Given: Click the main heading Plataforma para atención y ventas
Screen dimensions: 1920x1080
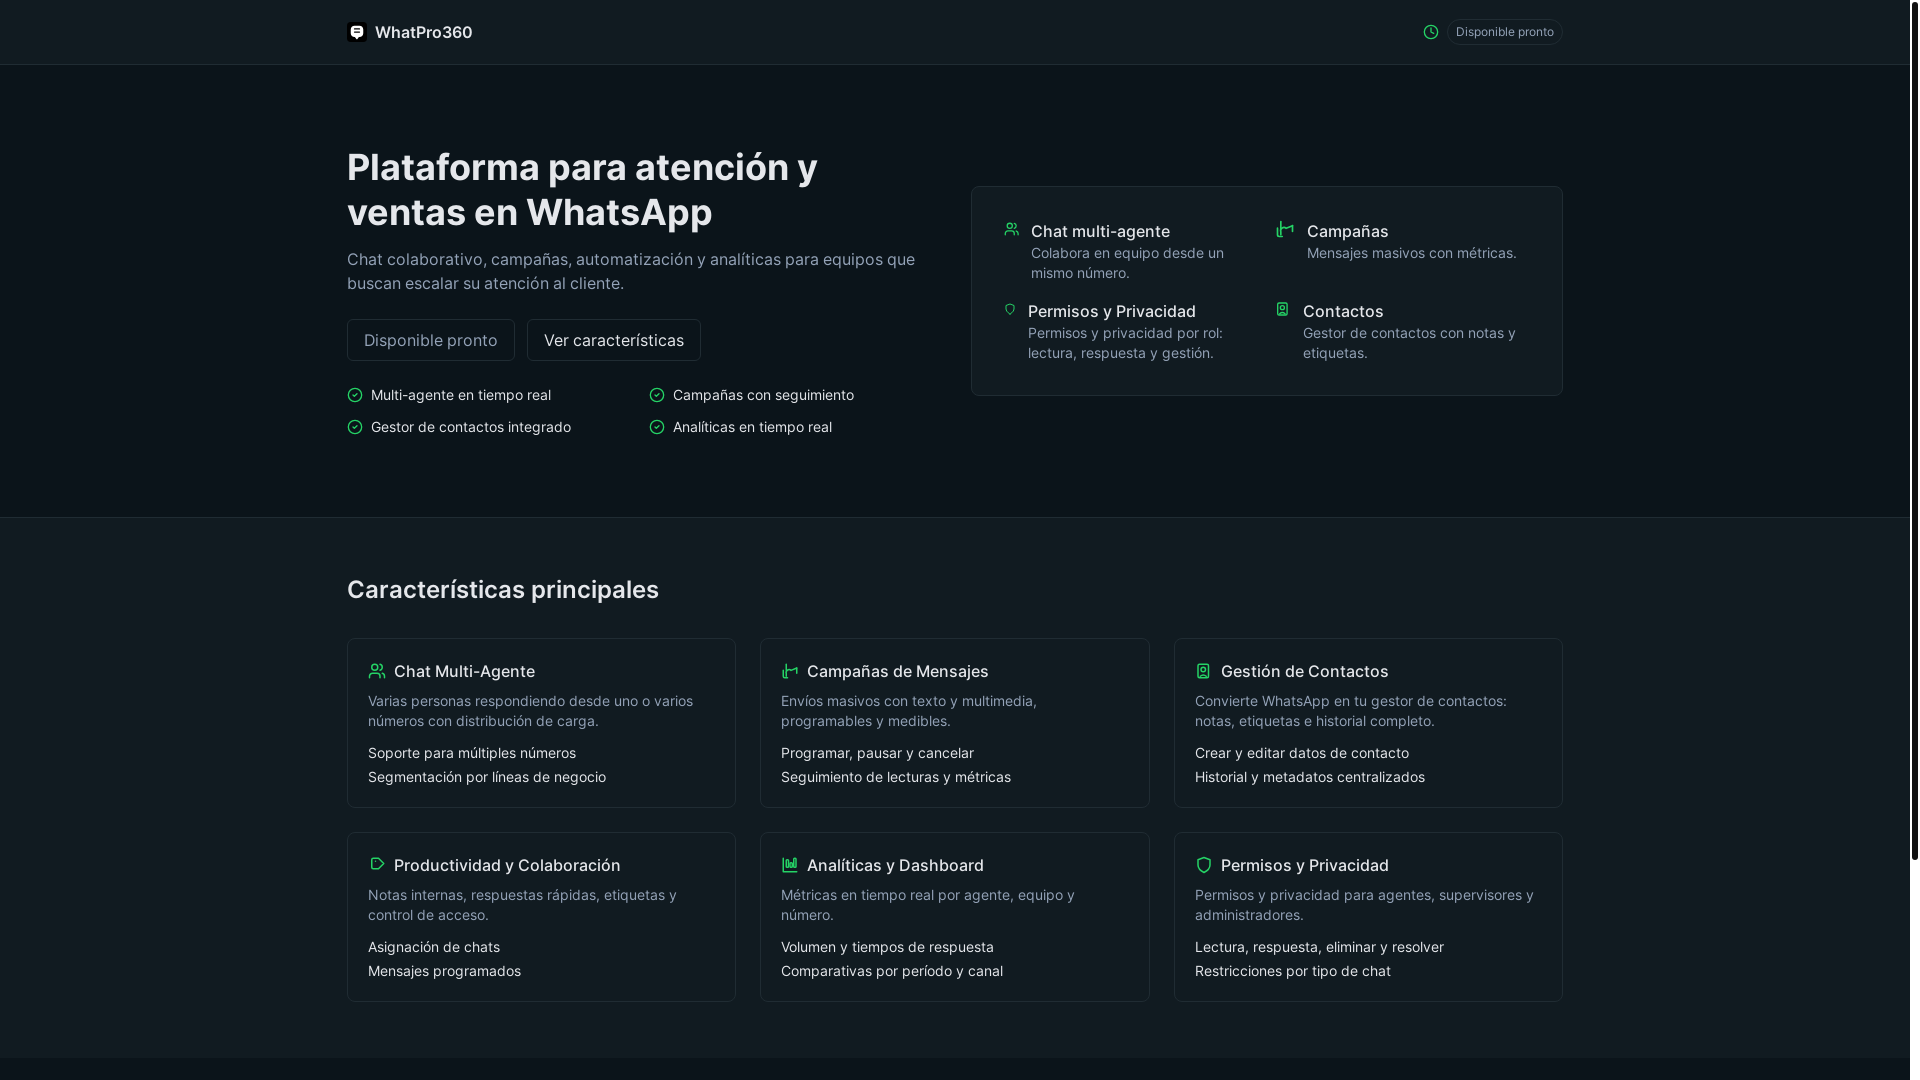Looking at the screenshot, I should point(582,190).
